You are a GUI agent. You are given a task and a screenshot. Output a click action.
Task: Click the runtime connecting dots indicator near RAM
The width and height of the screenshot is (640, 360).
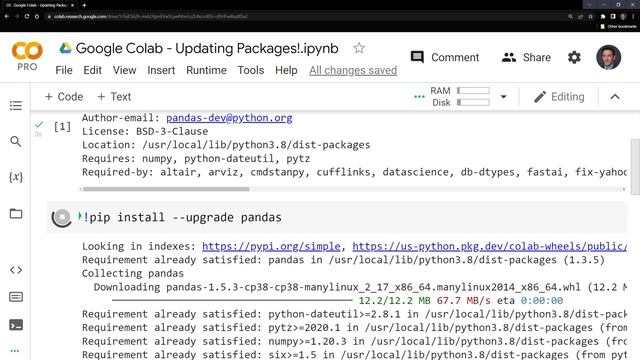click(x=419, y=97)
